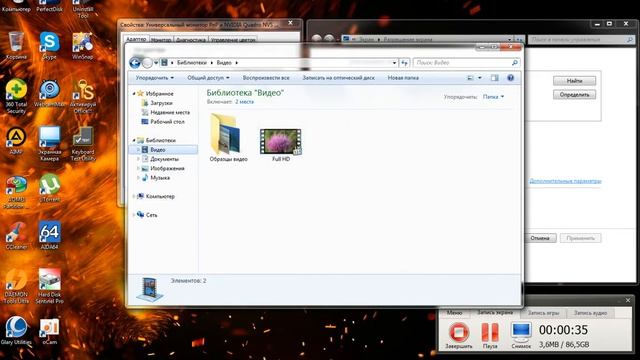
Task: Switch to Монитор tab in properties window
Action: [x=161, y=40]
